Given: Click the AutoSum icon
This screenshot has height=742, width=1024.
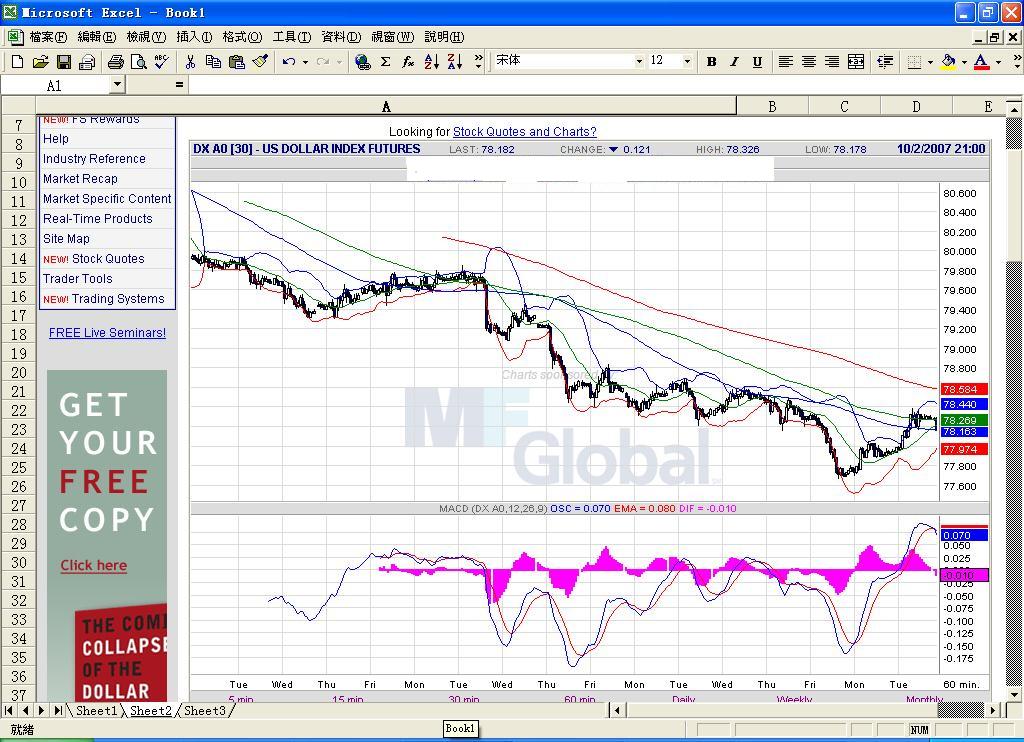Looking at the screenshot, I should click(385, 61).
